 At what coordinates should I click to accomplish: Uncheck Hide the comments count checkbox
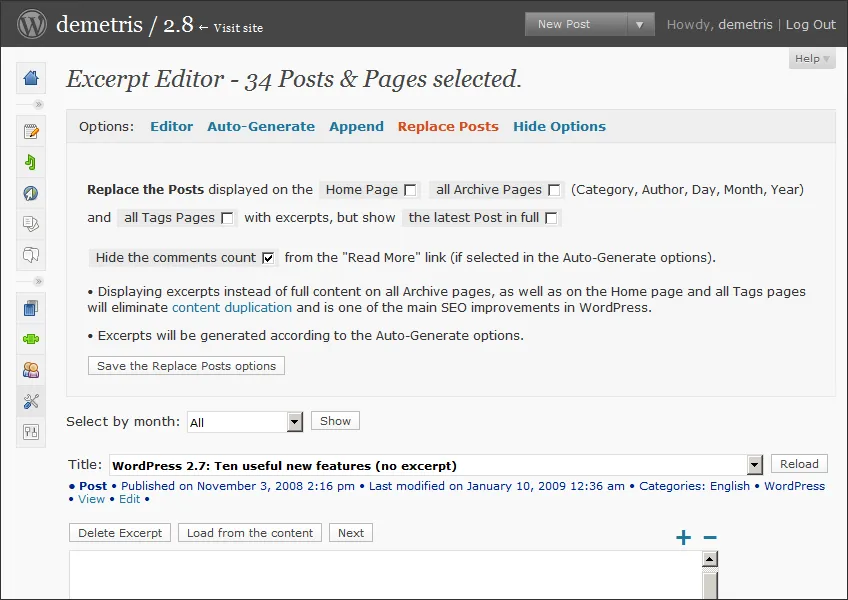coord(268,258)
